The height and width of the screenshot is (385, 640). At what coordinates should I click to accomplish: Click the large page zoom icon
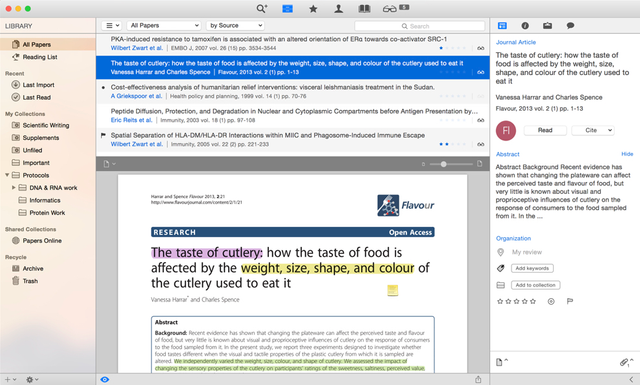pos(480,164)
